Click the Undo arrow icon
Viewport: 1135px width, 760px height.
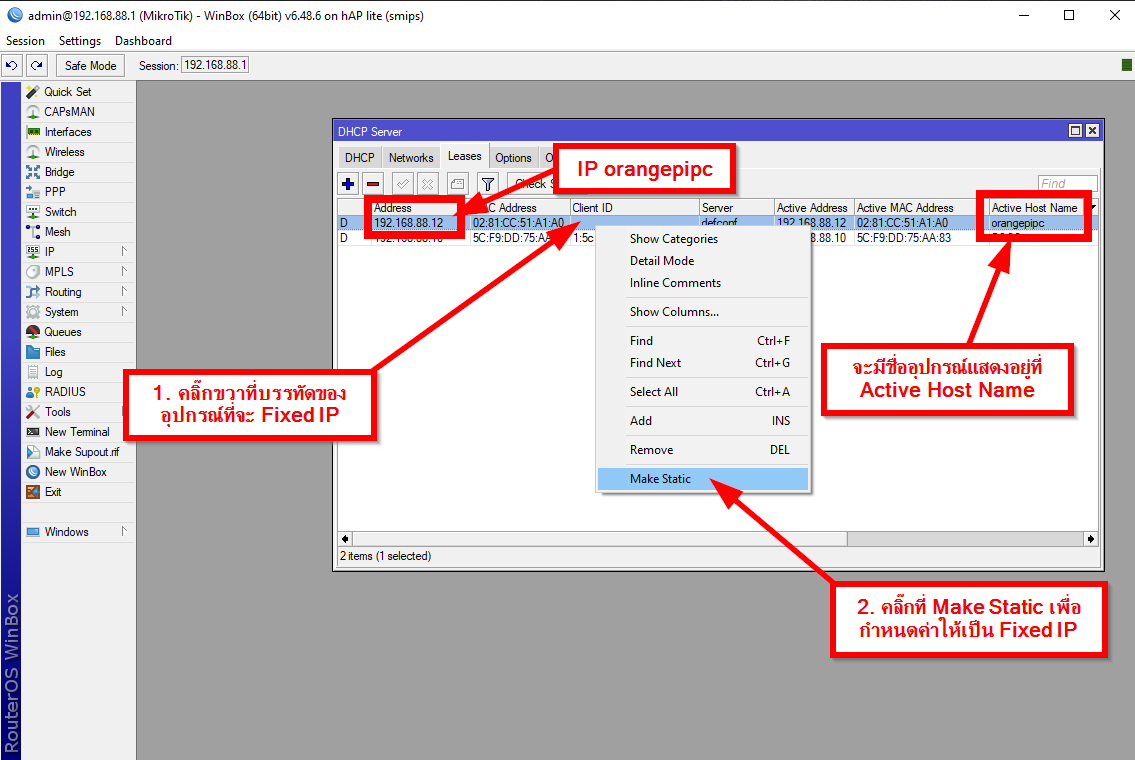(12, 65)
